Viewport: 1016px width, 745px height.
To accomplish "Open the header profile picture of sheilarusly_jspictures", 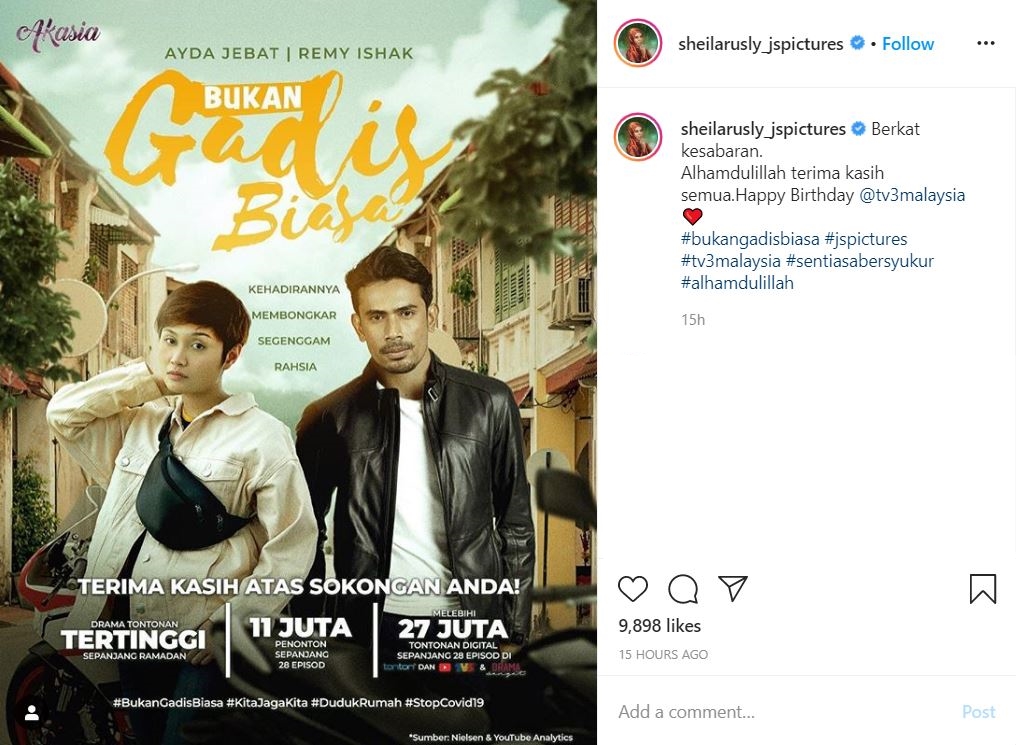I will (638, 43).
